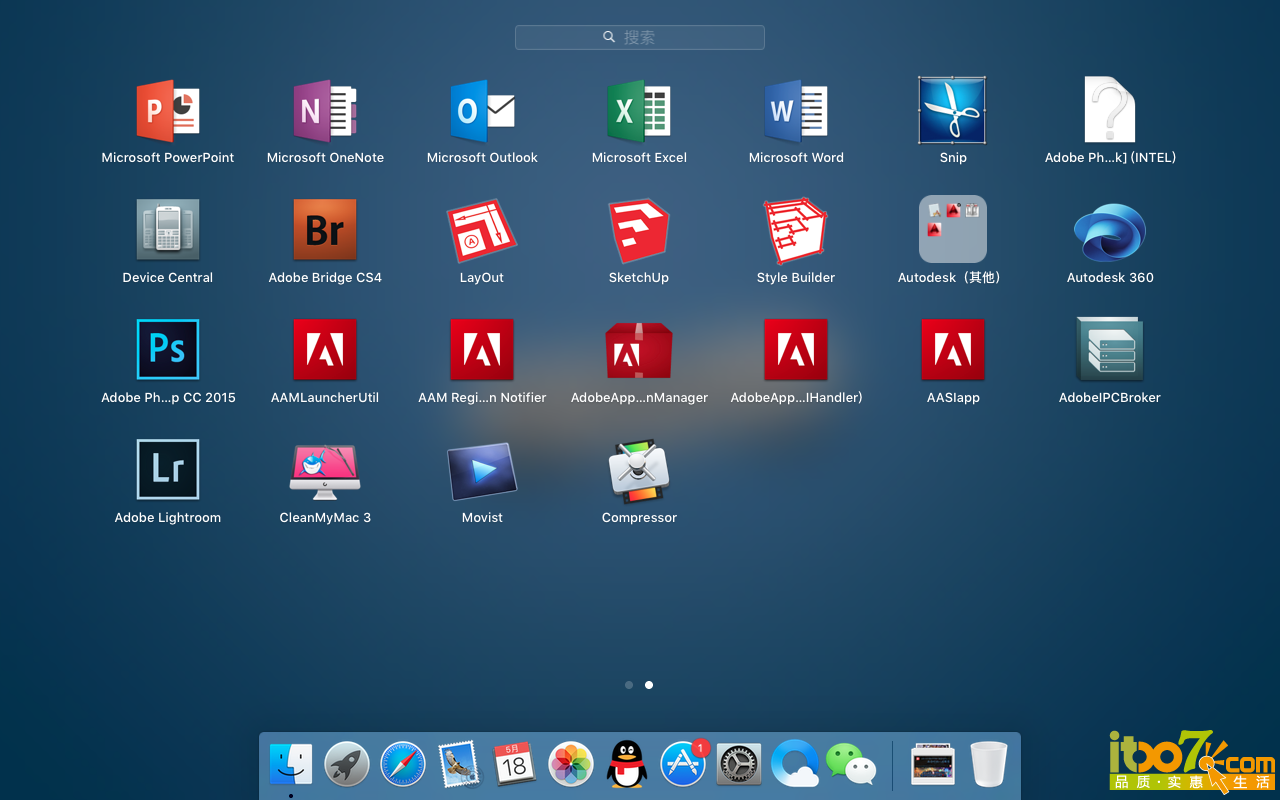Open Microsoft Word
Viewport: 1280px width, 800px height.
tap(796, 111)
